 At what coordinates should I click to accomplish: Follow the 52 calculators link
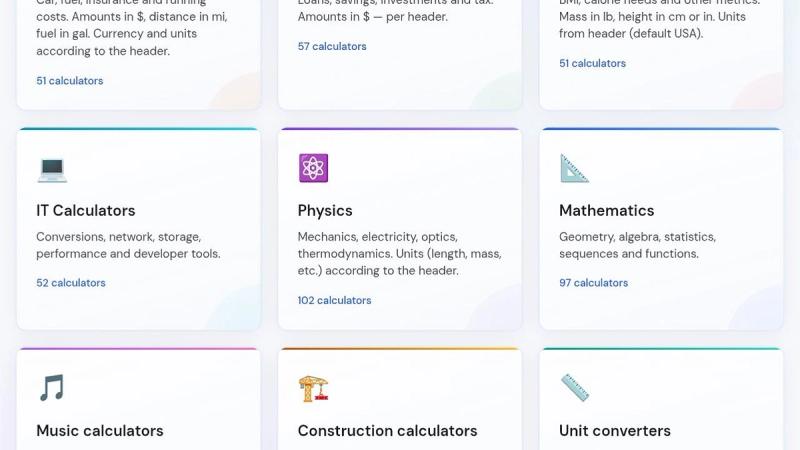point(71,283)
